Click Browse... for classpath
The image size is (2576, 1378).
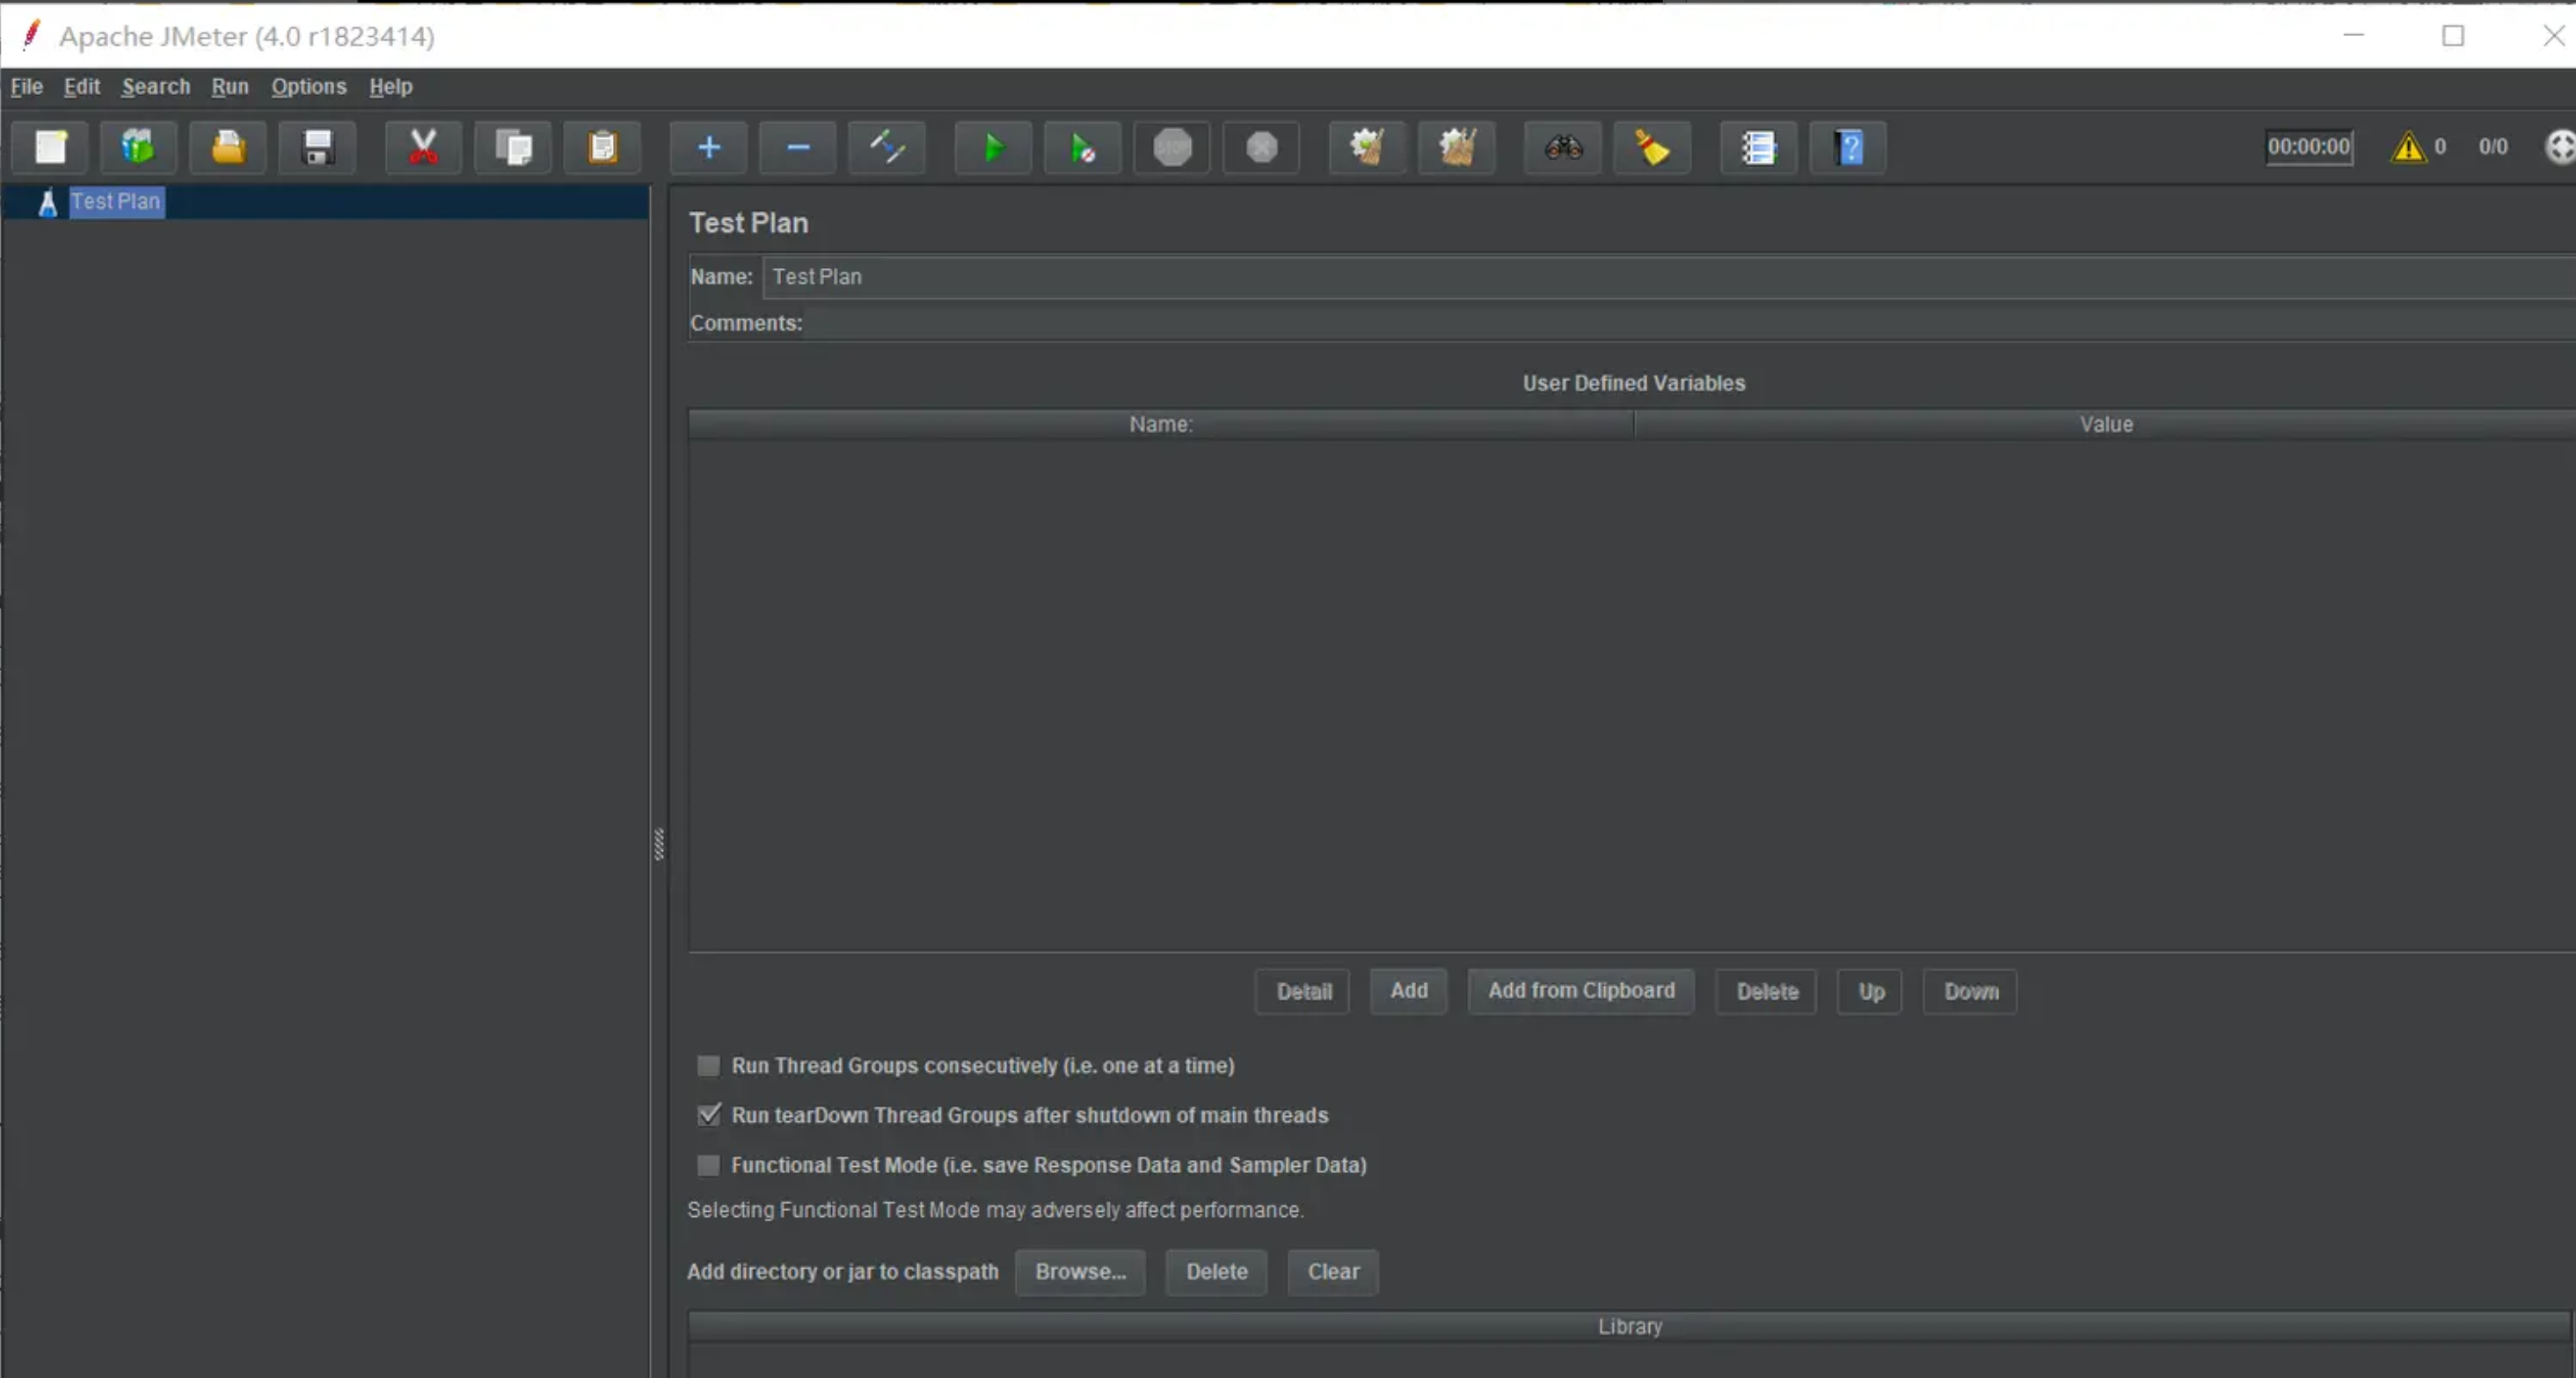click(1079, 1272)
